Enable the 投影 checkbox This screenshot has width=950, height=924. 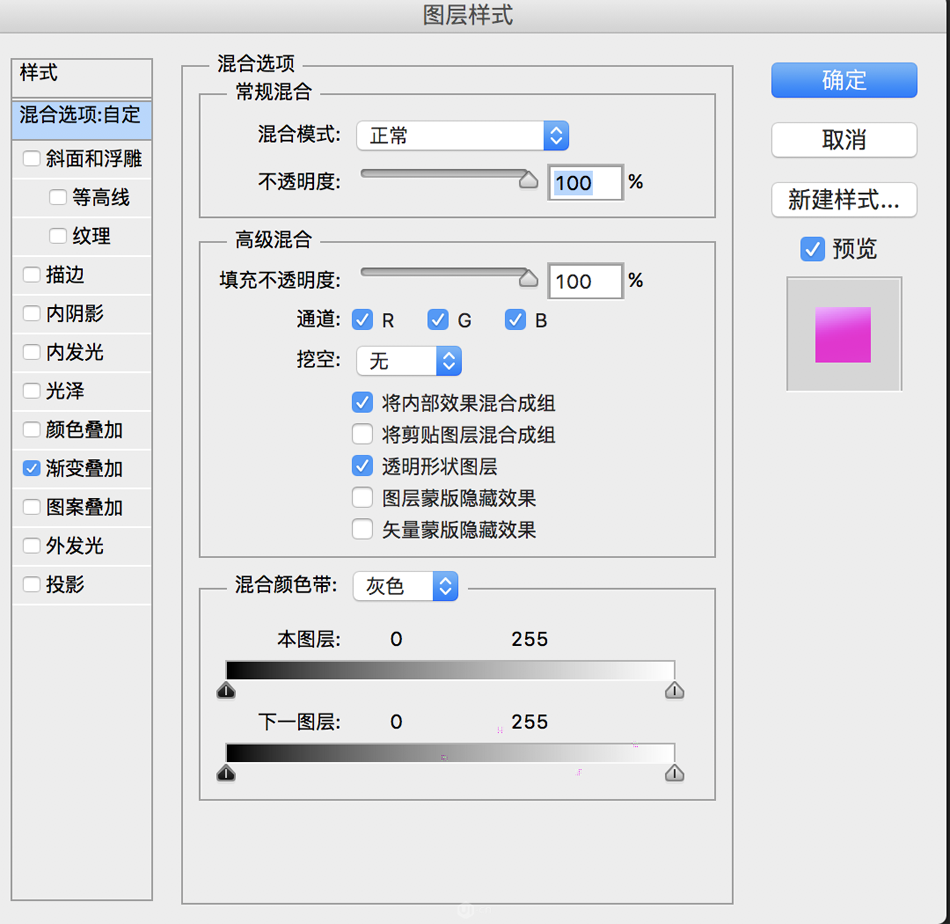pos(32,585)
